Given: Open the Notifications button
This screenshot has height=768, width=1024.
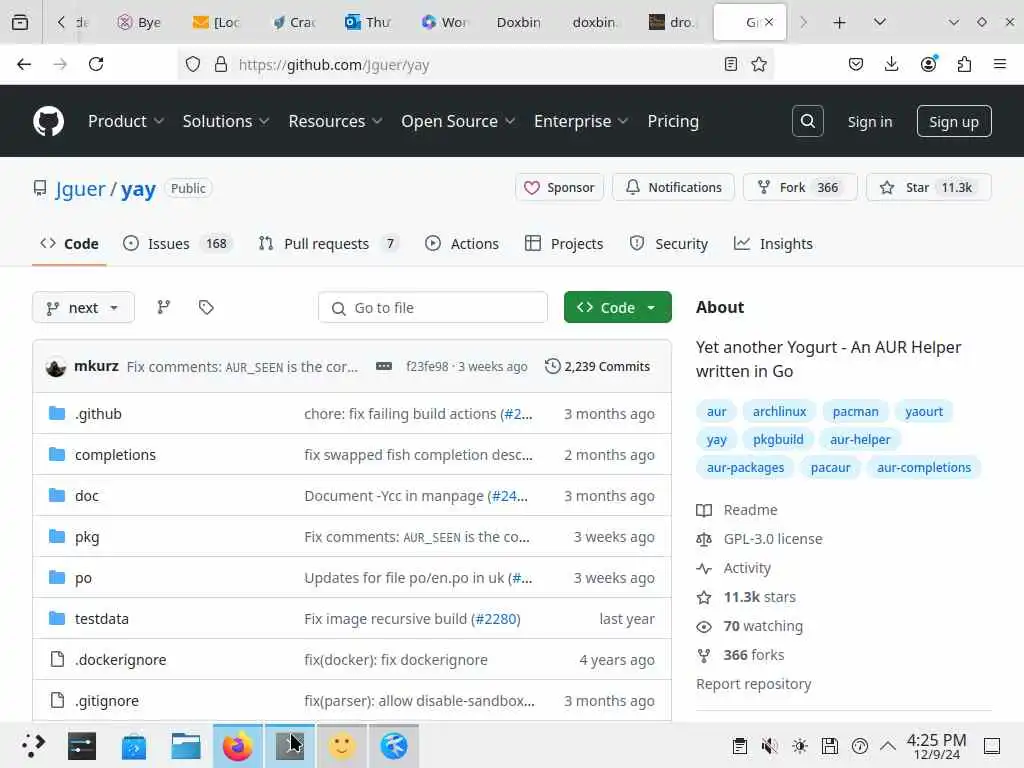Looking at the screenshot, I should 673,187.
